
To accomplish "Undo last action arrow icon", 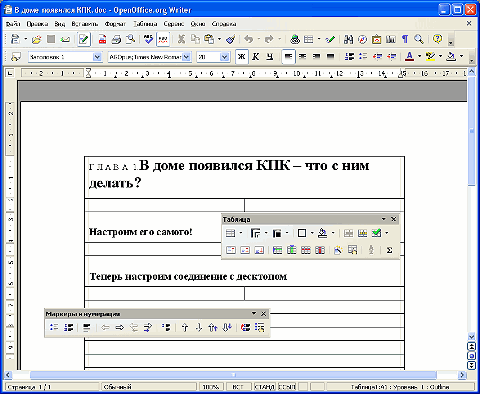I will click(249, 39).
